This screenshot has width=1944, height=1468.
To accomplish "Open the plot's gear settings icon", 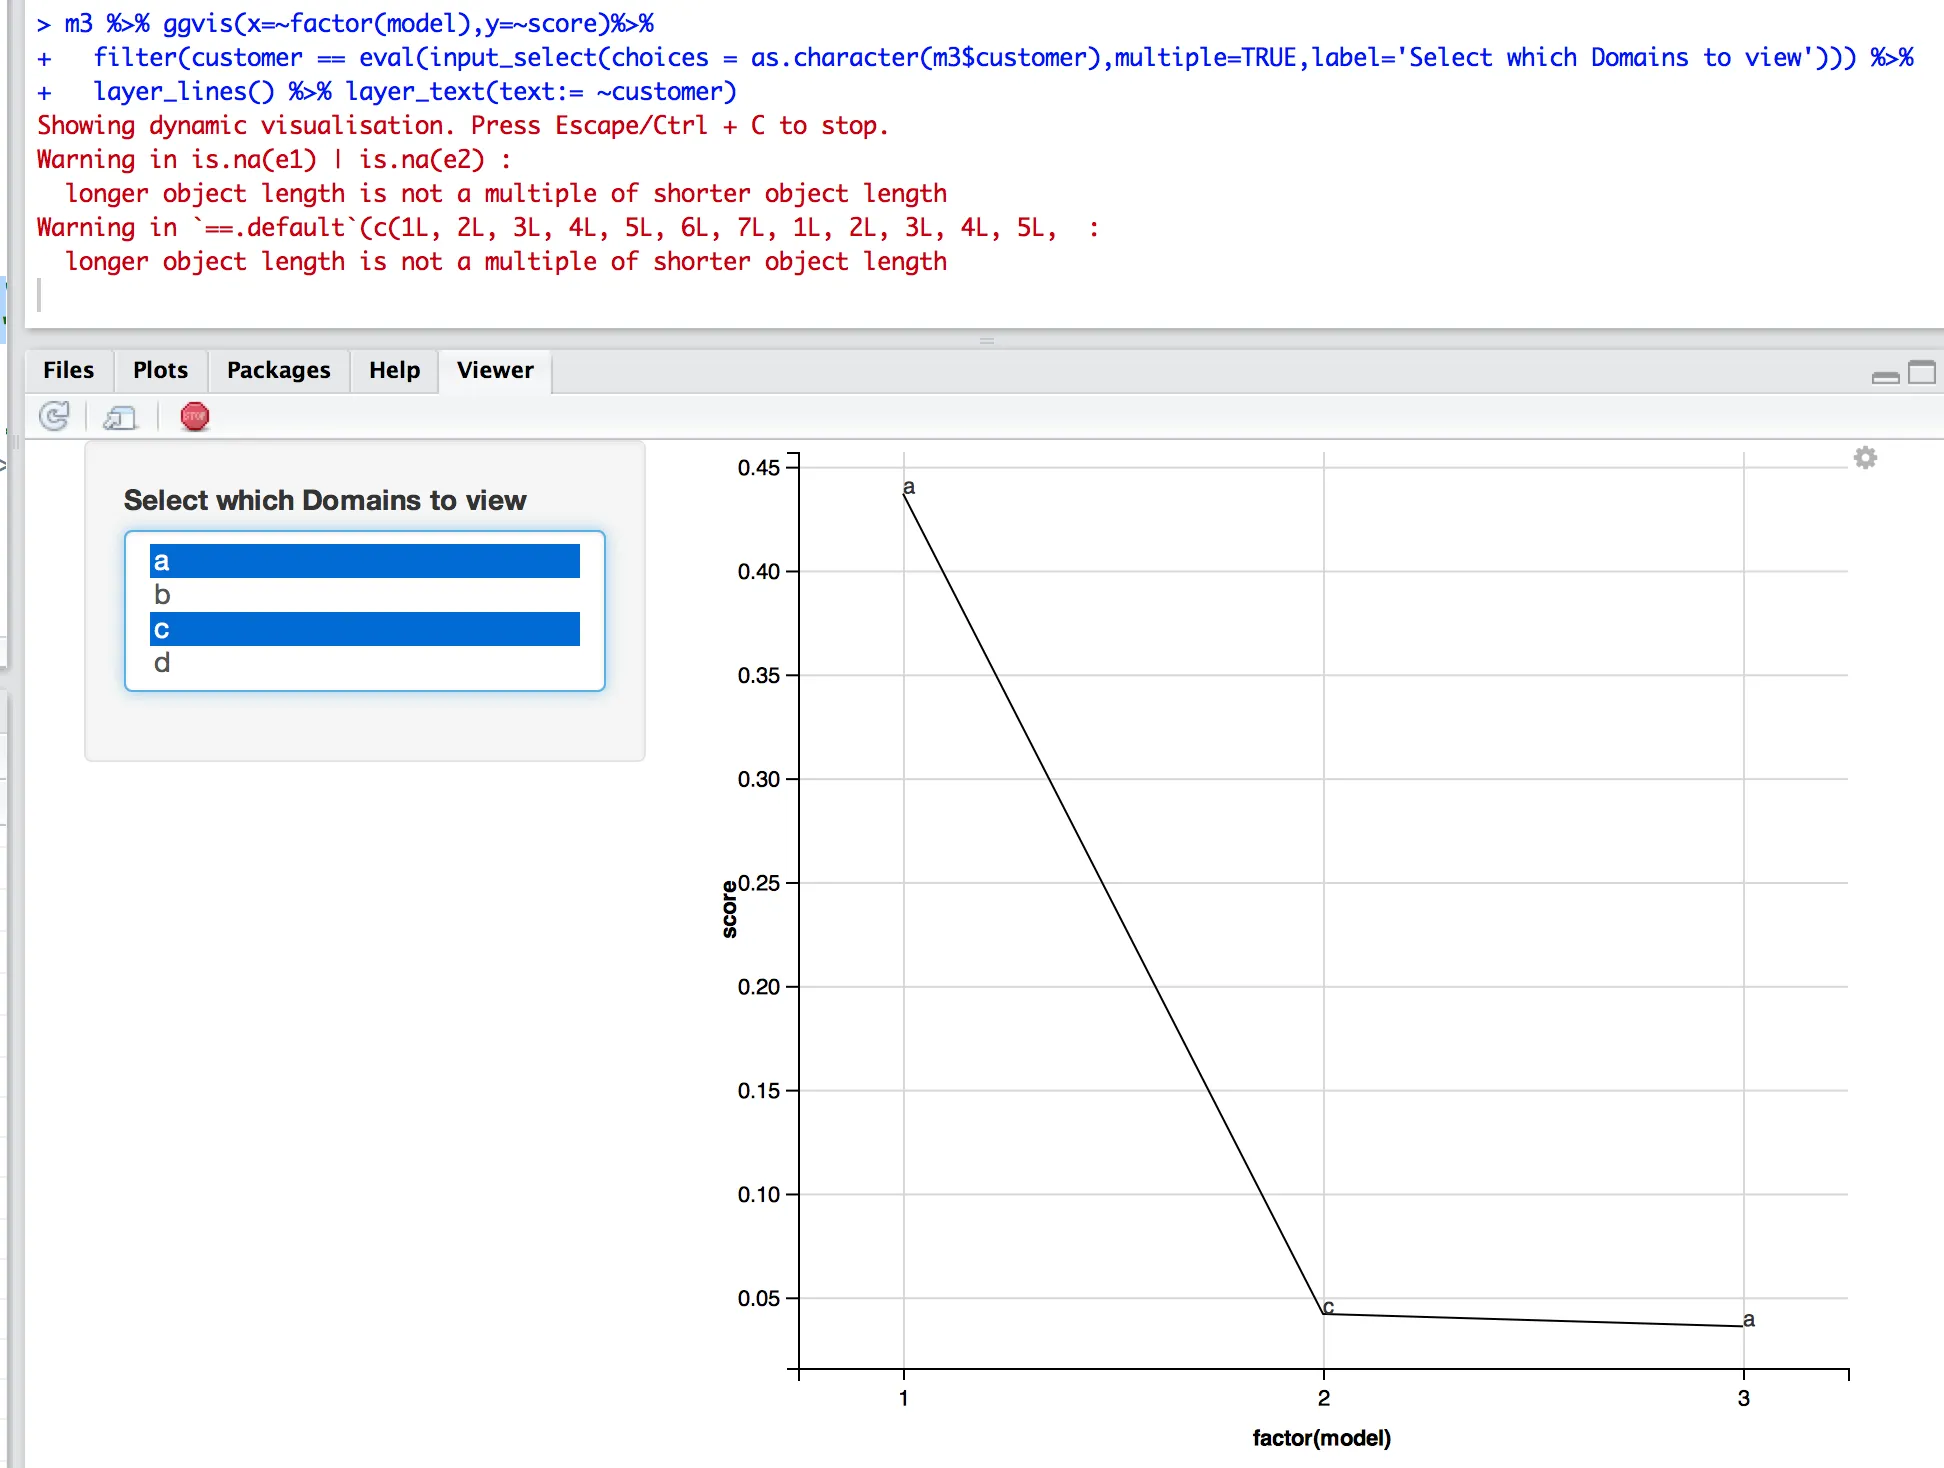I will tap(1865, 458).
